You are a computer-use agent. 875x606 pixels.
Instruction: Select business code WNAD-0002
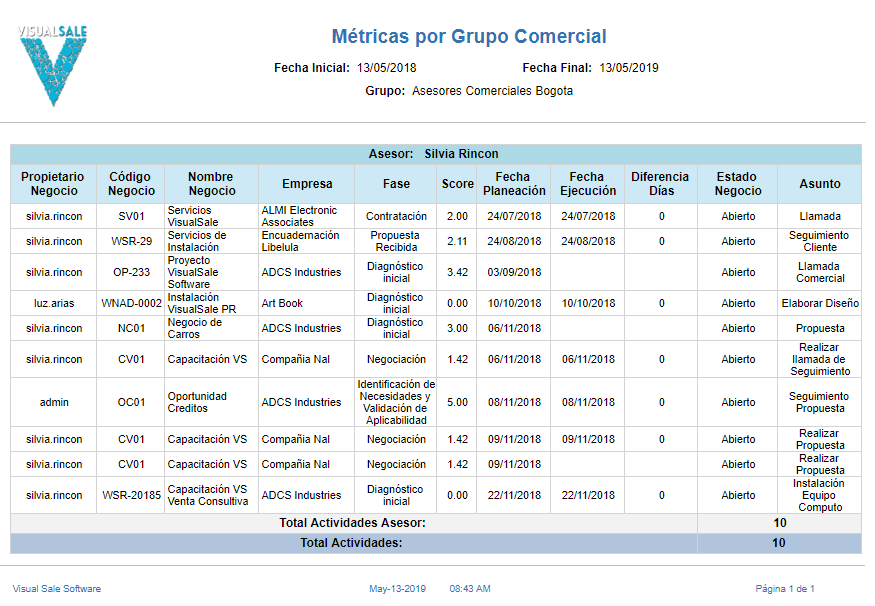point(131,304)
